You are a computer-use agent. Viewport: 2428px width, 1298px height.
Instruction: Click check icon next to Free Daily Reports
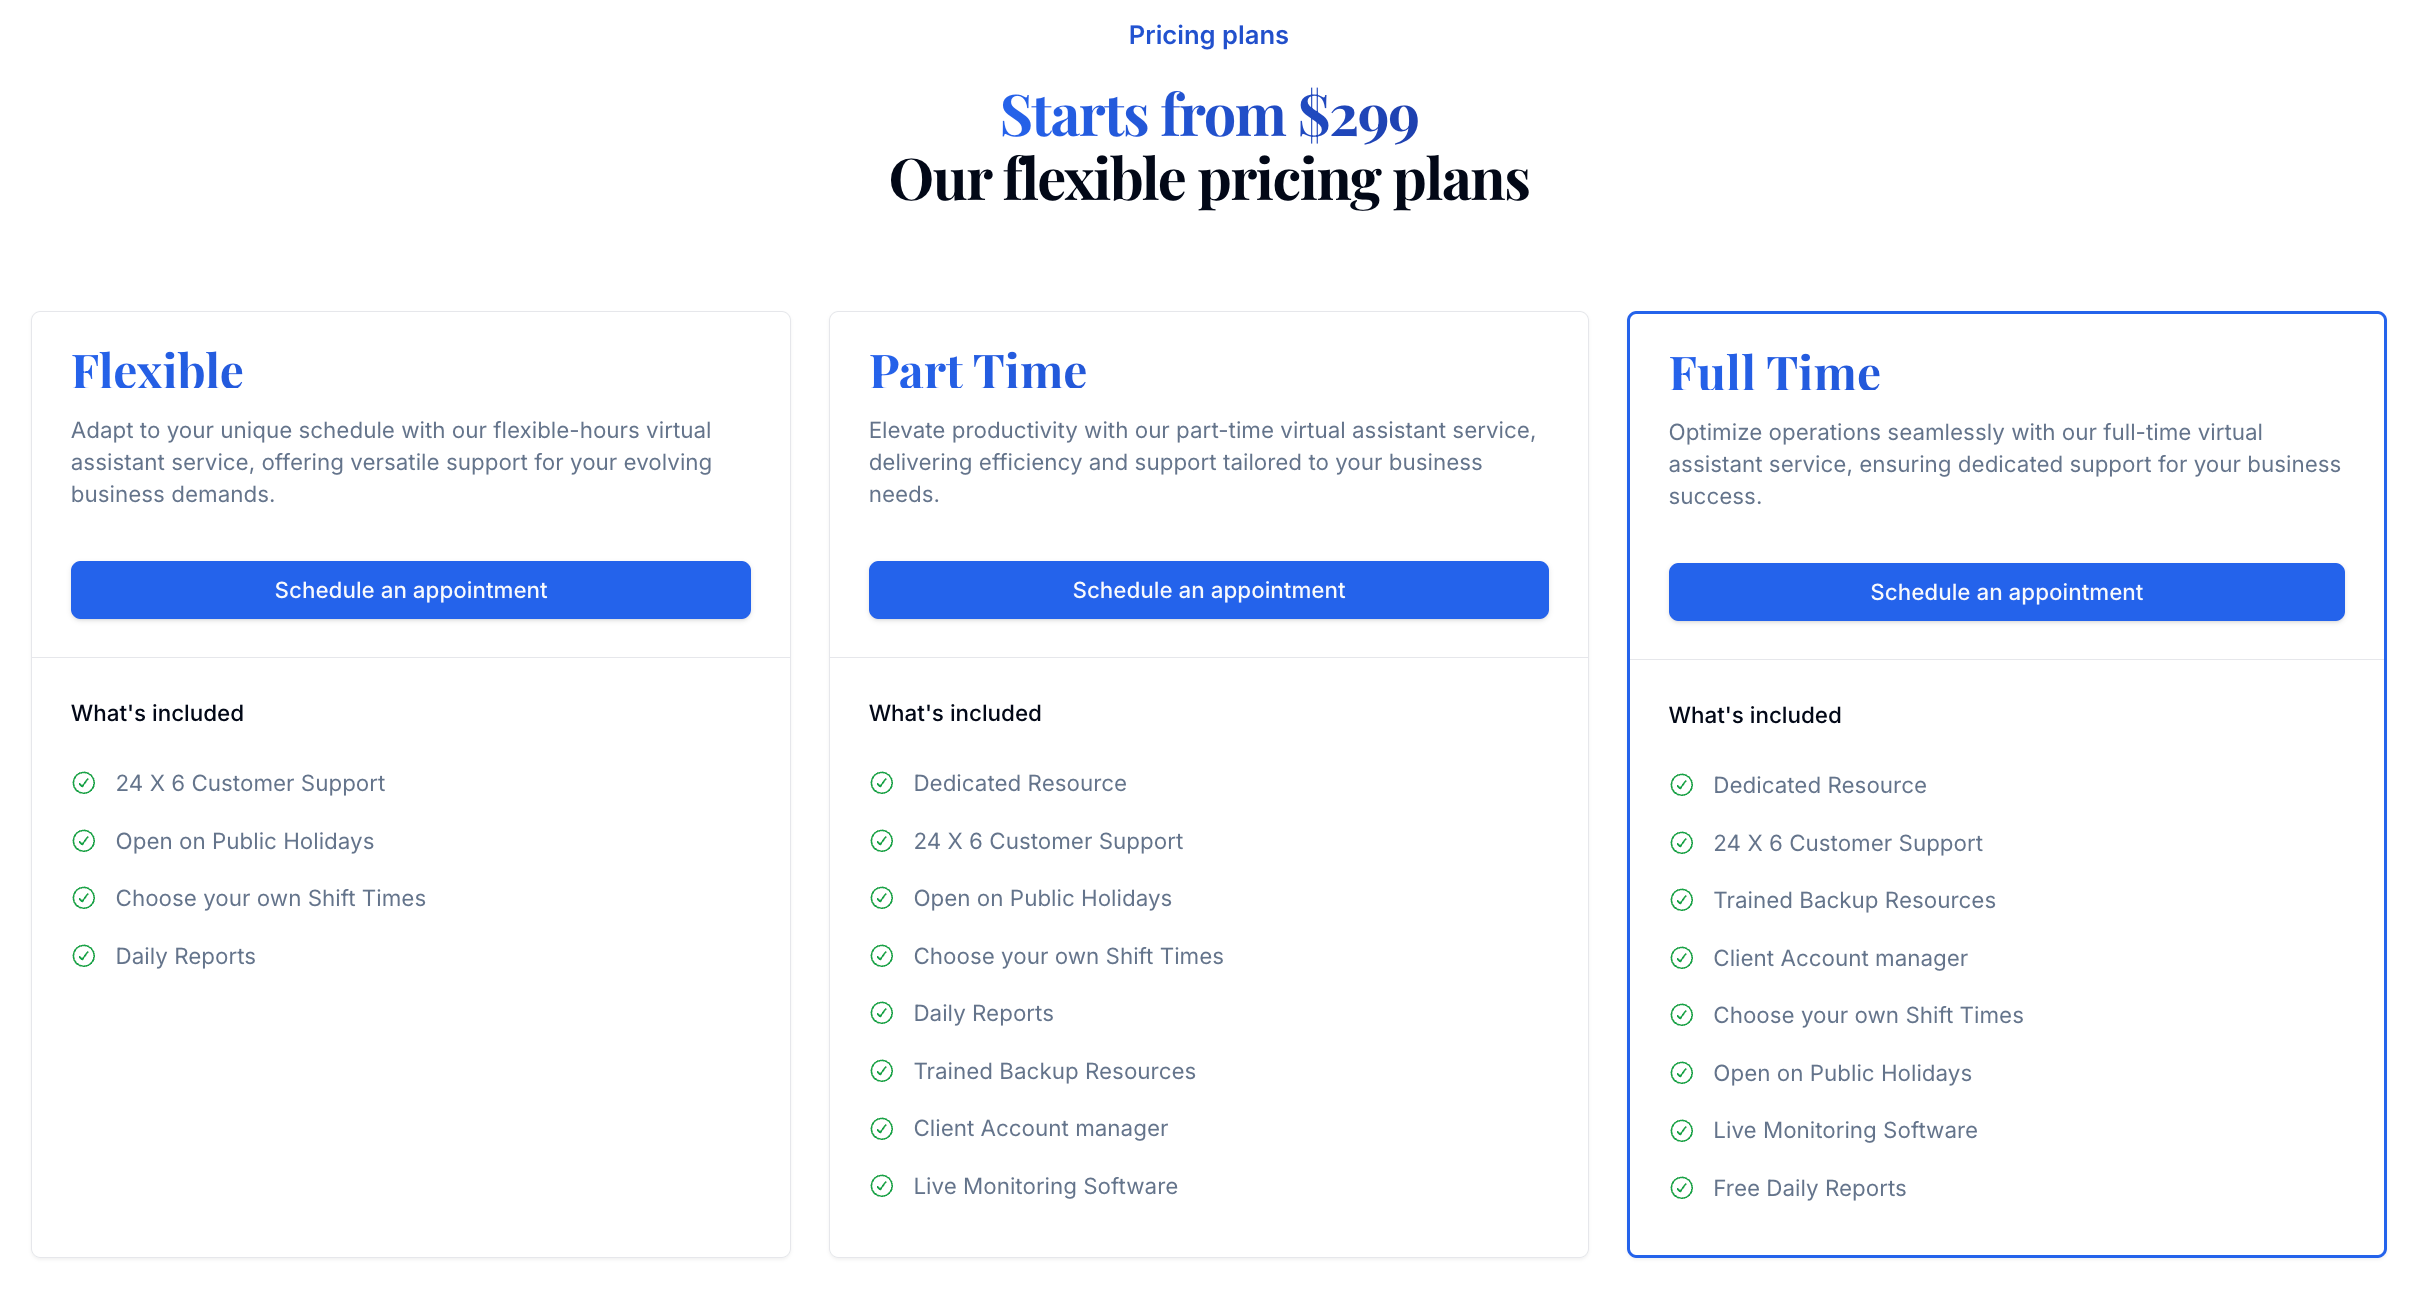pyautogui.click(x=1682, y=1188)
